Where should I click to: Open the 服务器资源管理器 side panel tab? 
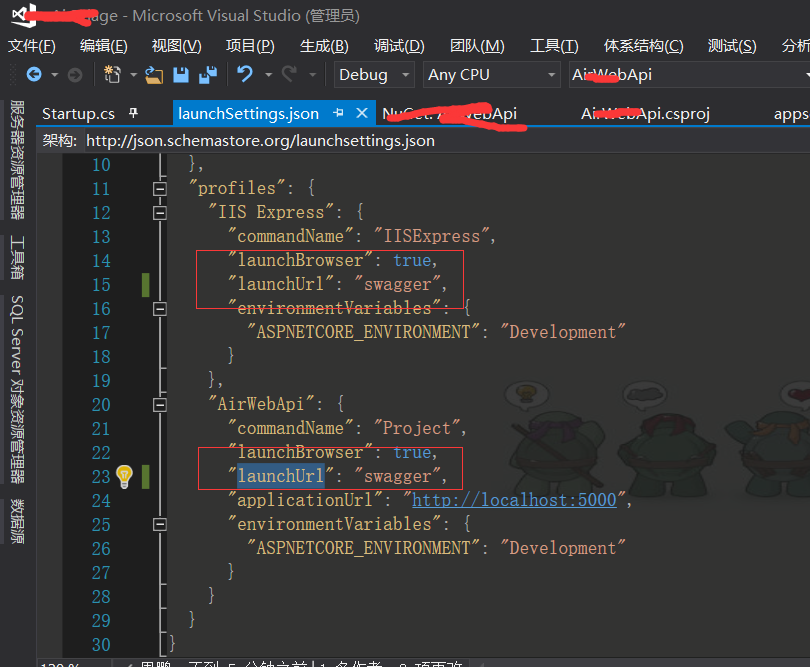pyautogui.click(x=18, y=160)
